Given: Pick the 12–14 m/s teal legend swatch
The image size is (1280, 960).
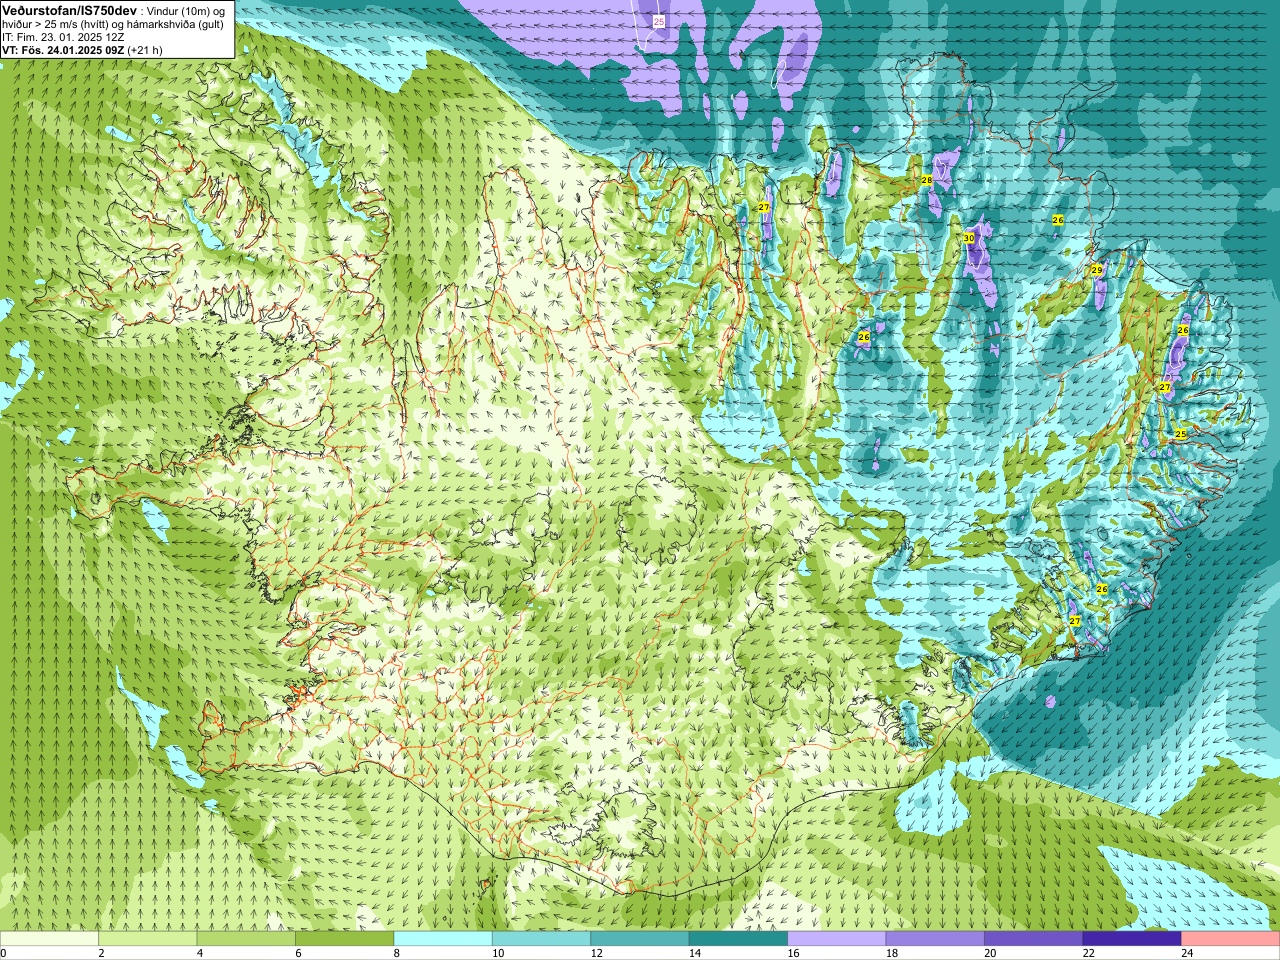Looking at the screenshot, I should tap(640, 939).
